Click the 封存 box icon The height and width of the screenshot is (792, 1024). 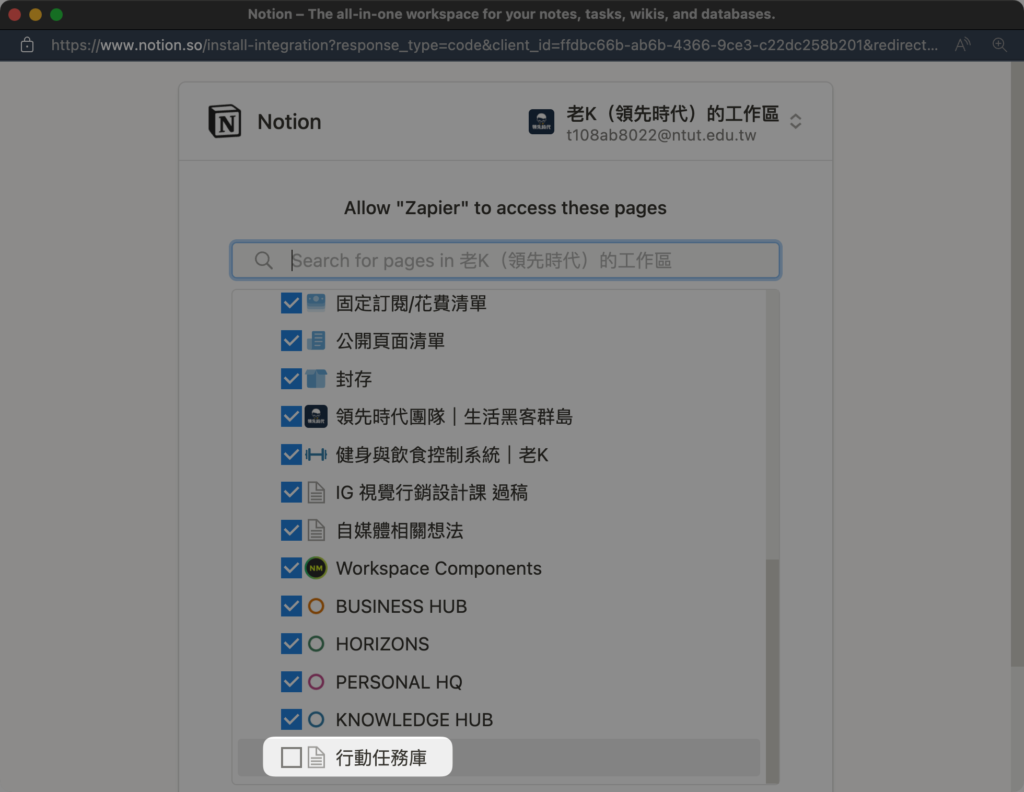(x=316, y=379)
